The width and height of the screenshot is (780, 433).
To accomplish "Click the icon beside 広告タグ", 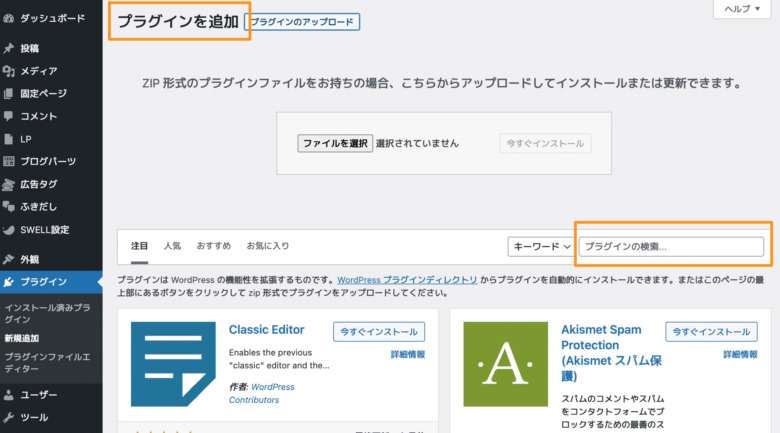I will [8, 184].
